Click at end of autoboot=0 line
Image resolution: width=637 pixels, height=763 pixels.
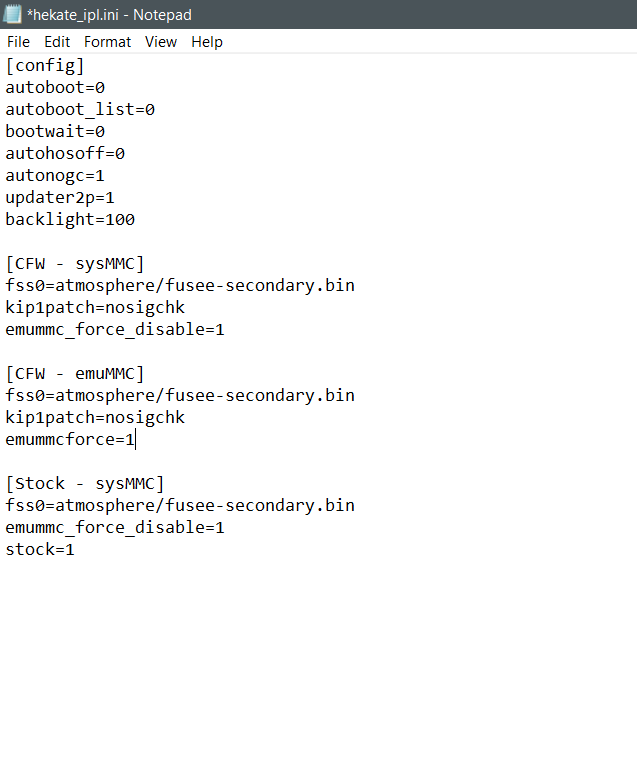click(105, 88)
